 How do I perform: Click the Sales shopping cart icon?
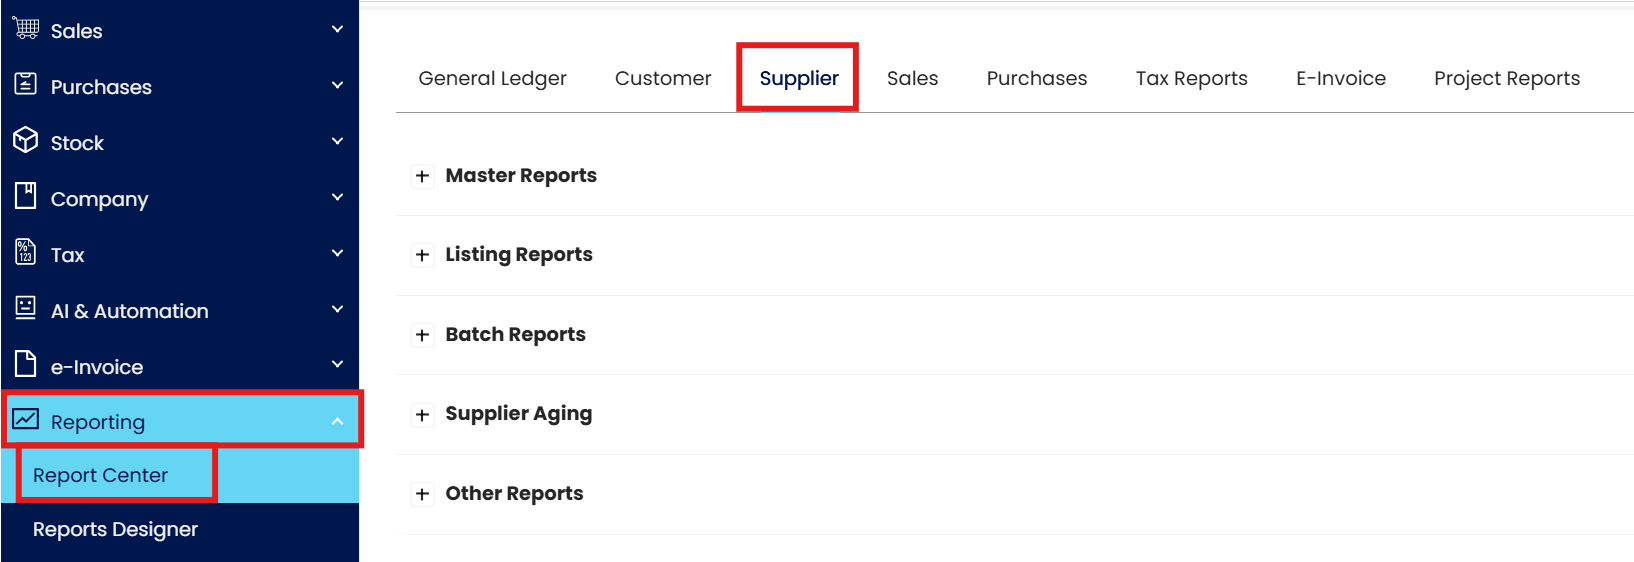[x=26, y=28]
